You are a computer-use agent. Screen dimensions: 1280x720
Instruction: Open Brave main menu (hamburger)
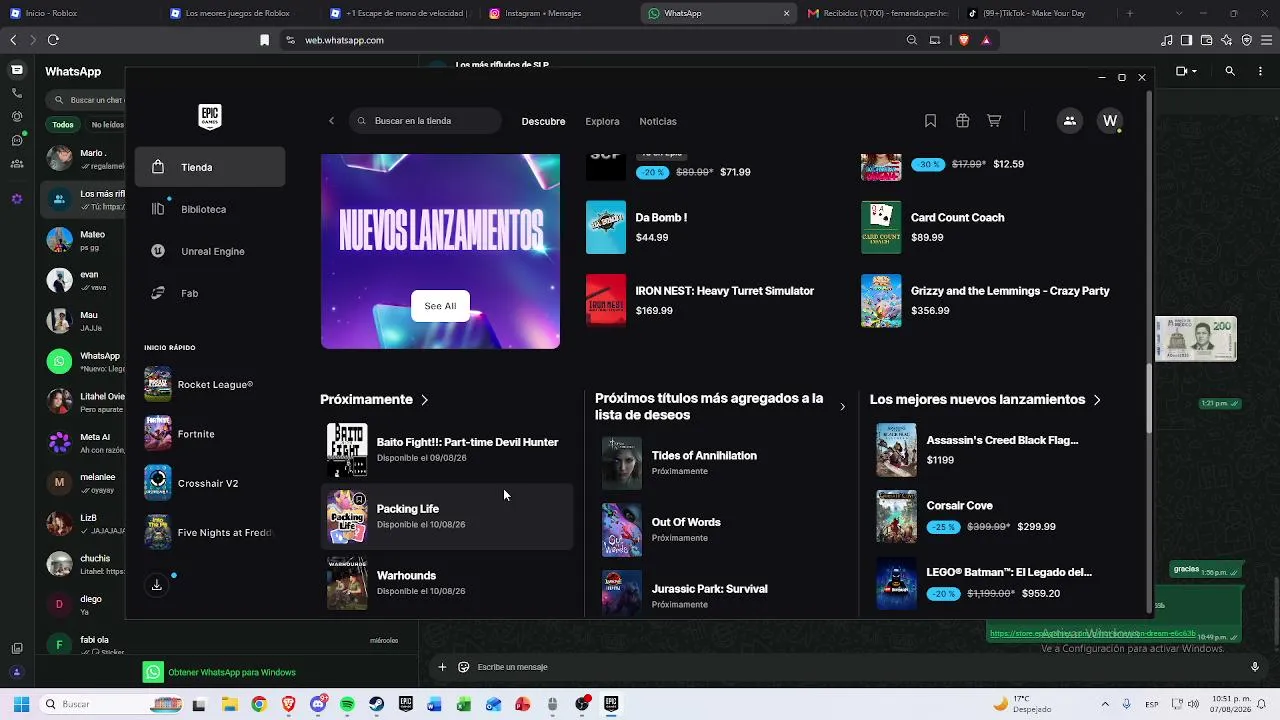[1267, 40]
